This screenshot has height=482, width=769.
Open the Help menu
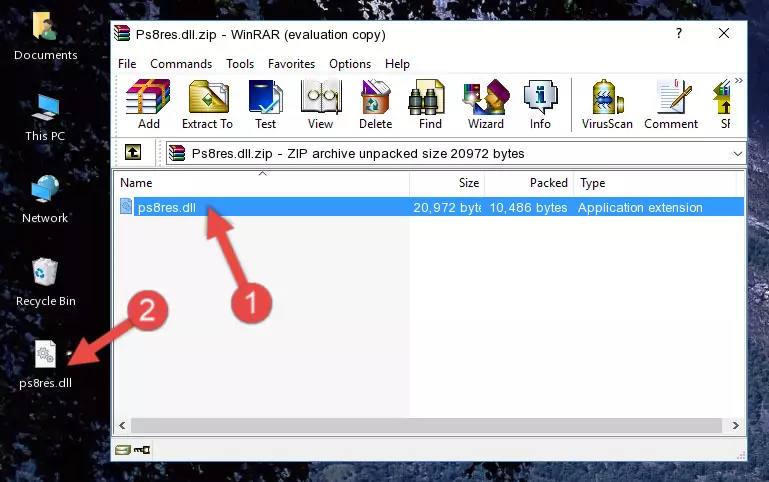click(397, 64)
